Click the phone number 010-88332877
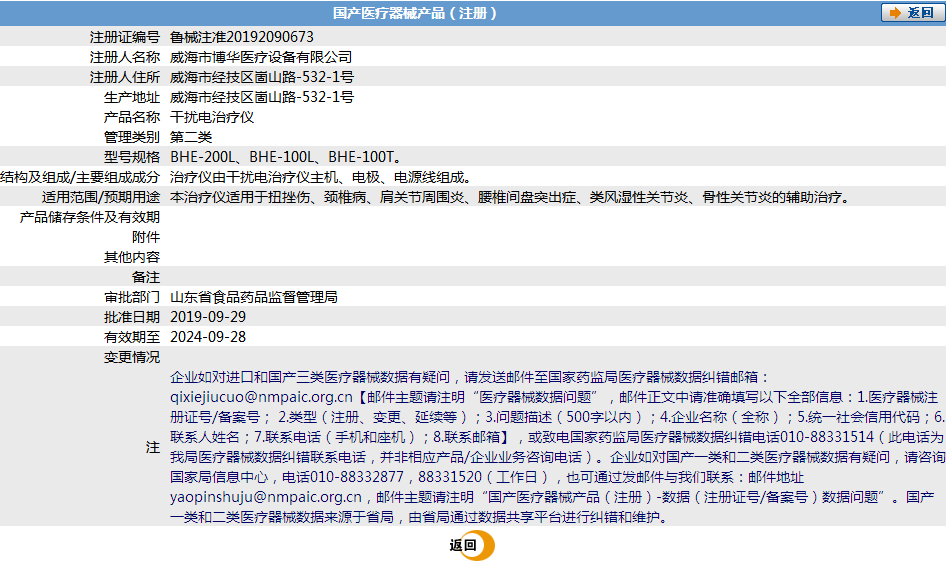947x563 pixels. (356, 477)
